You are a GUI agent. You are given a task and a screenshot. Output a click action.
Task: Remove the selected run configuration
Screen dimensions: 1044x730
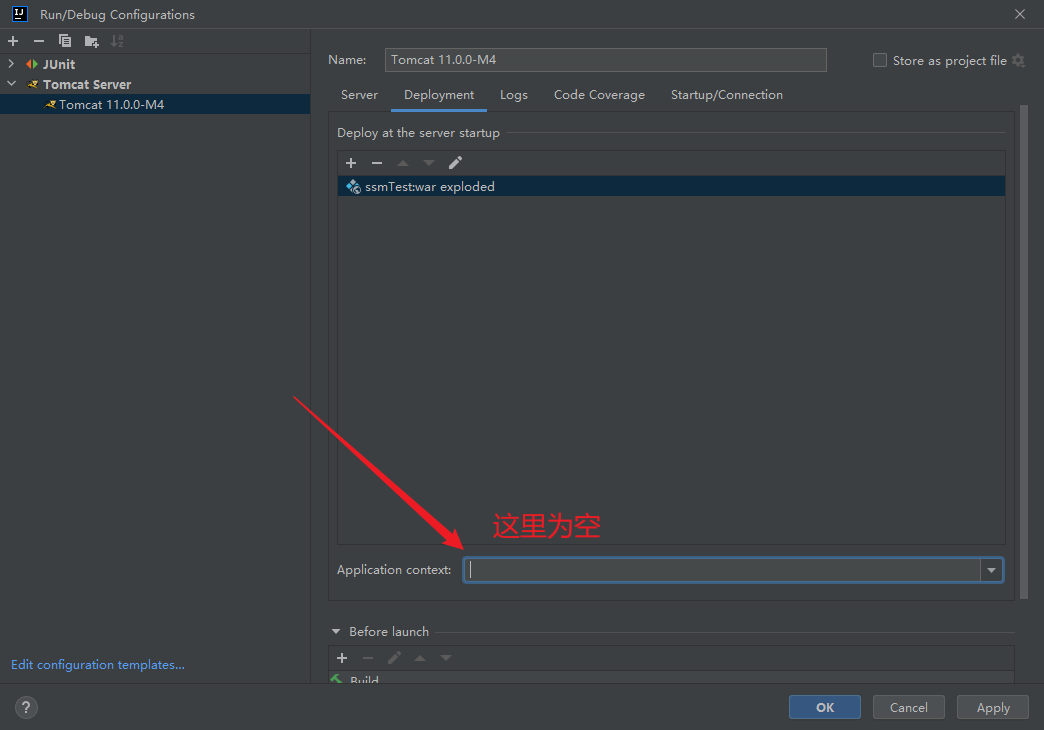tap(39, 41)
